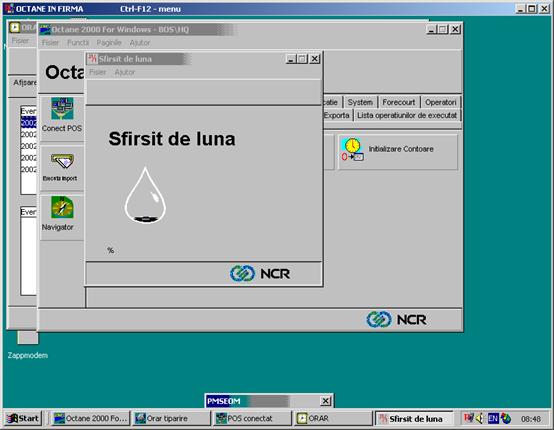This screenshot has width=554, height=430.
Task: Open Paginile menu in Octane 2000 window
Action: point(109,43)
